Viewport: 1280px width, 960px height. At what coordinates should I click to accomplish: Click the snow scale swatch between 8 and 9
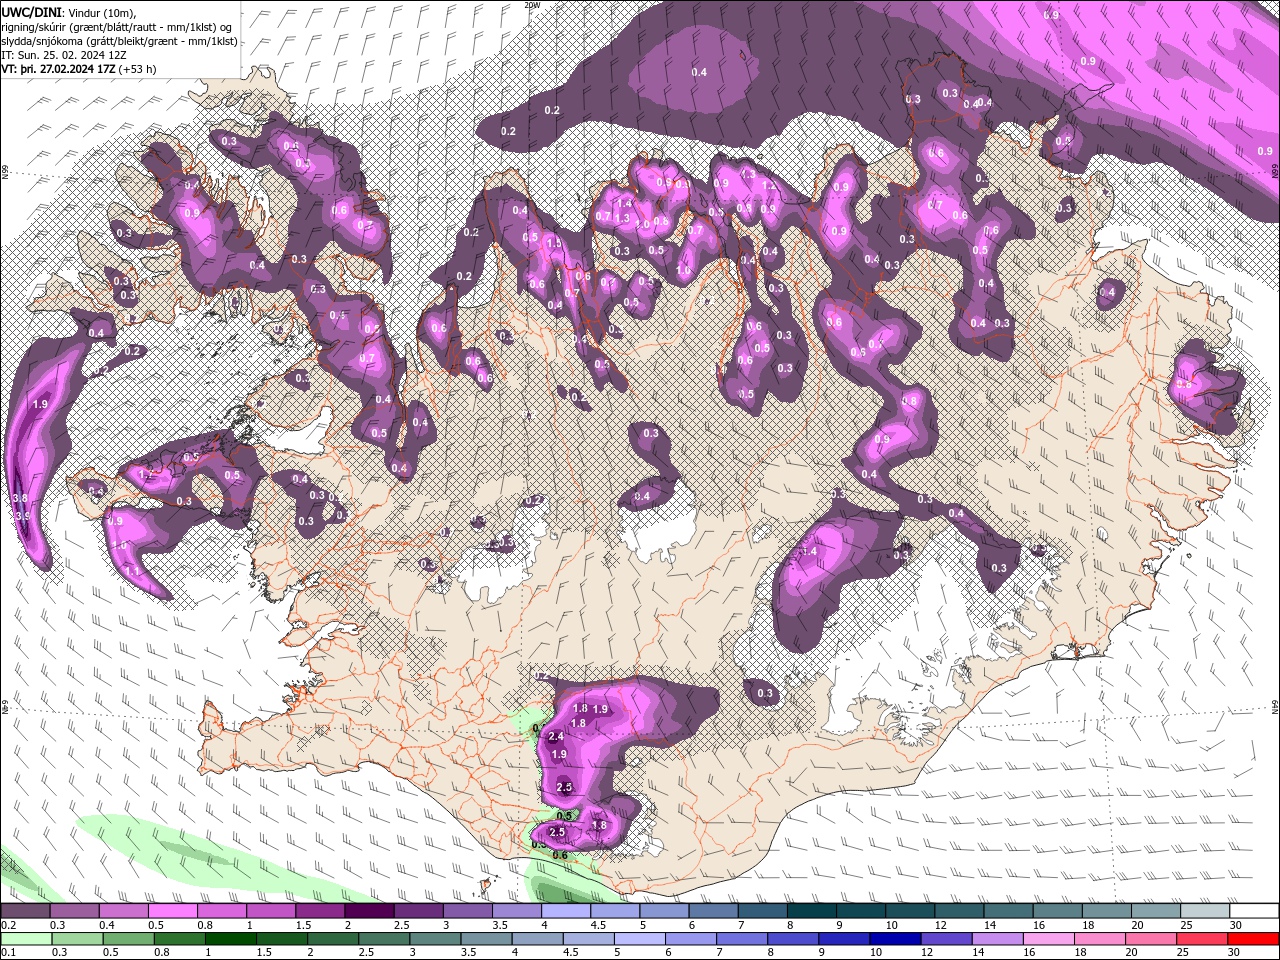[811, 911]
